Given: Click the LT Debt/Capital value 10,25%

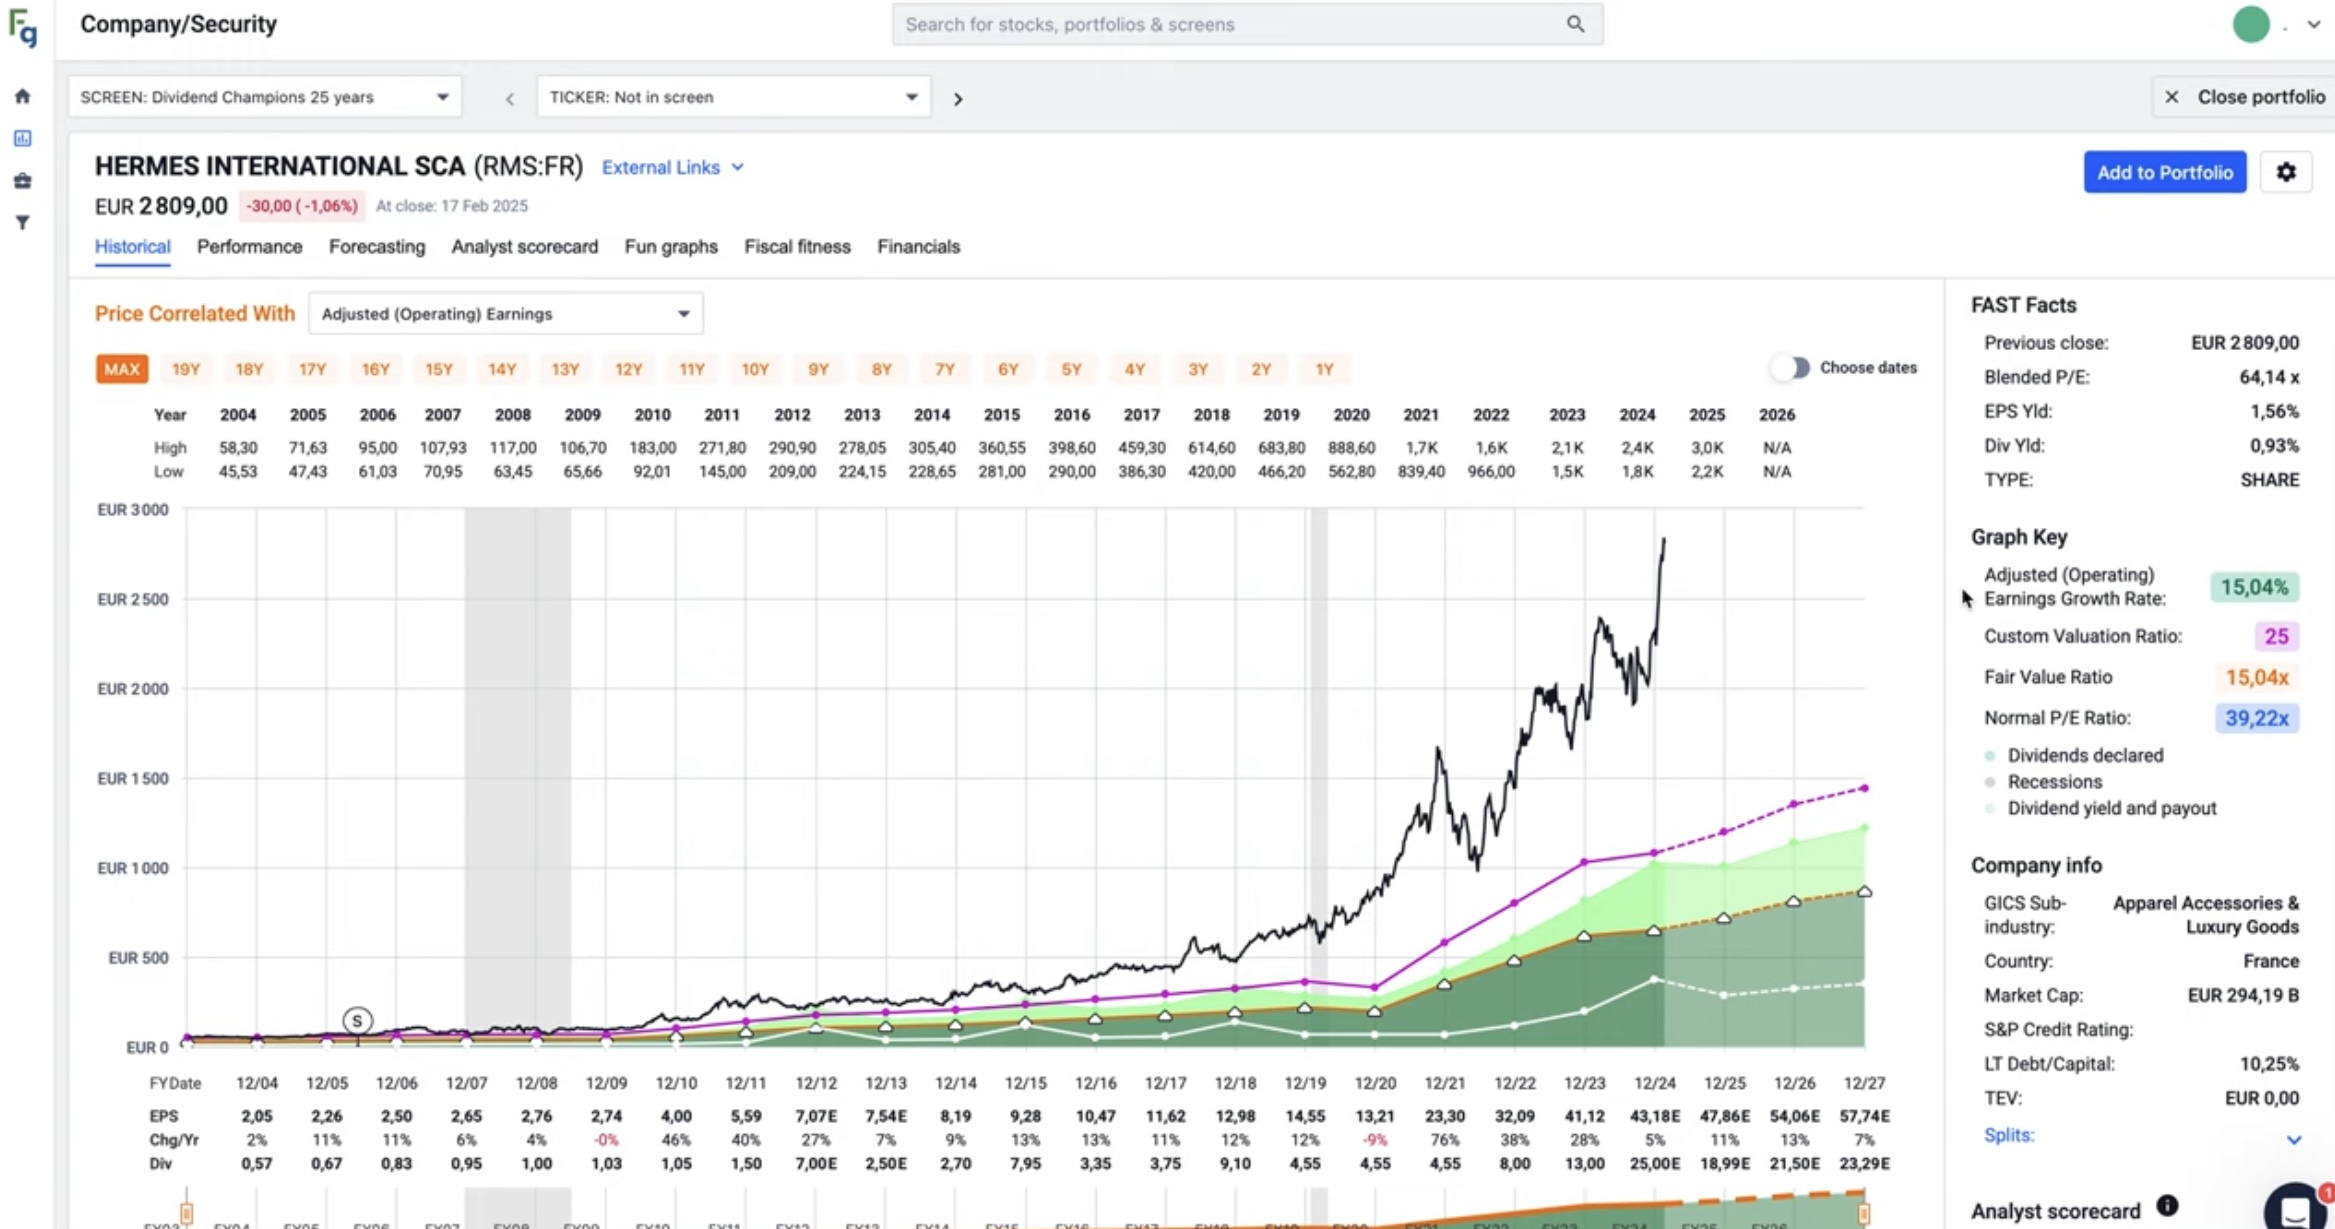Looking at the screenshot, I should tap(2269, 1064).
